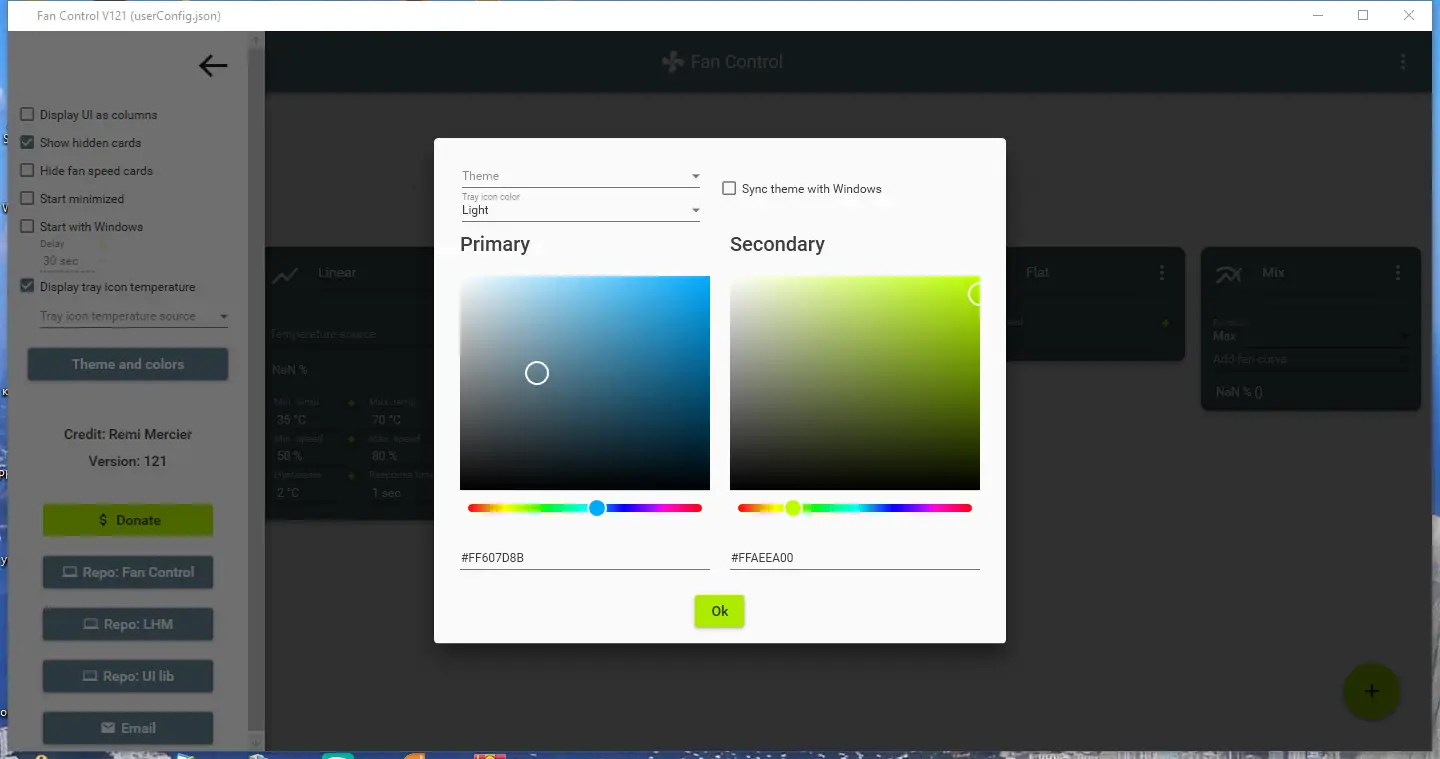Viewport: 1440px width, 759px height.
Task: Click the Primary hex field #FF607D8B
Action: (585, 558)
